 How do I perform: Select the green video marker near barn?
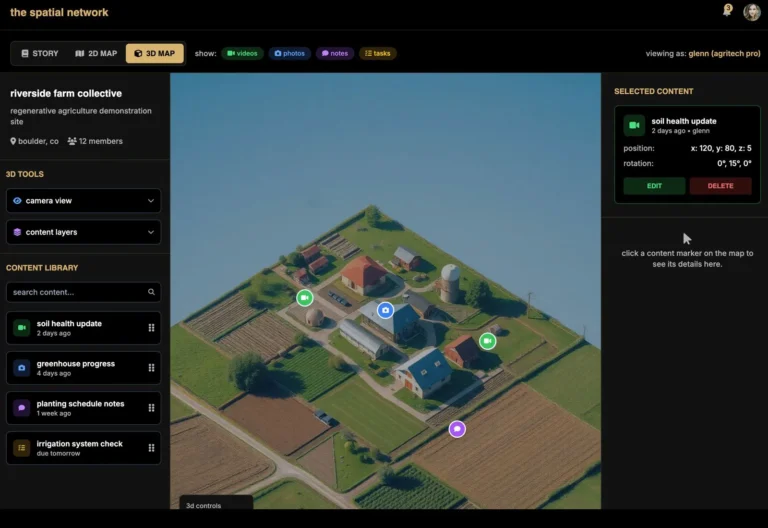coord(487,341)
